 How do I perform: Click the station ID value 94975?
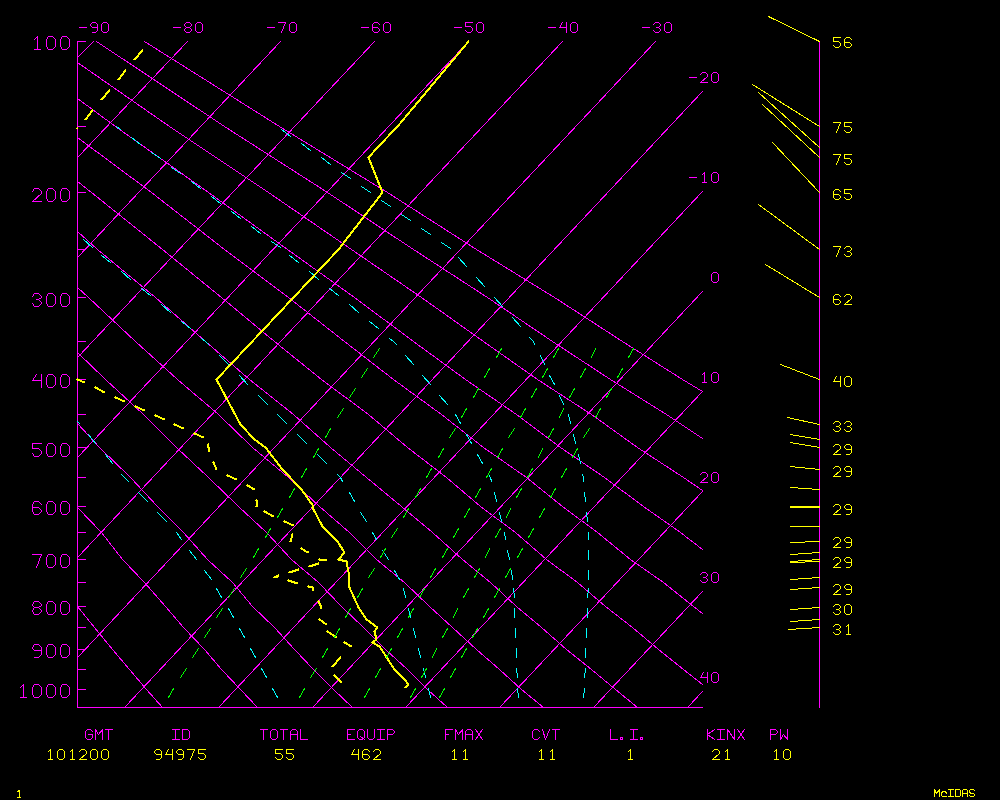pos(181,755)
